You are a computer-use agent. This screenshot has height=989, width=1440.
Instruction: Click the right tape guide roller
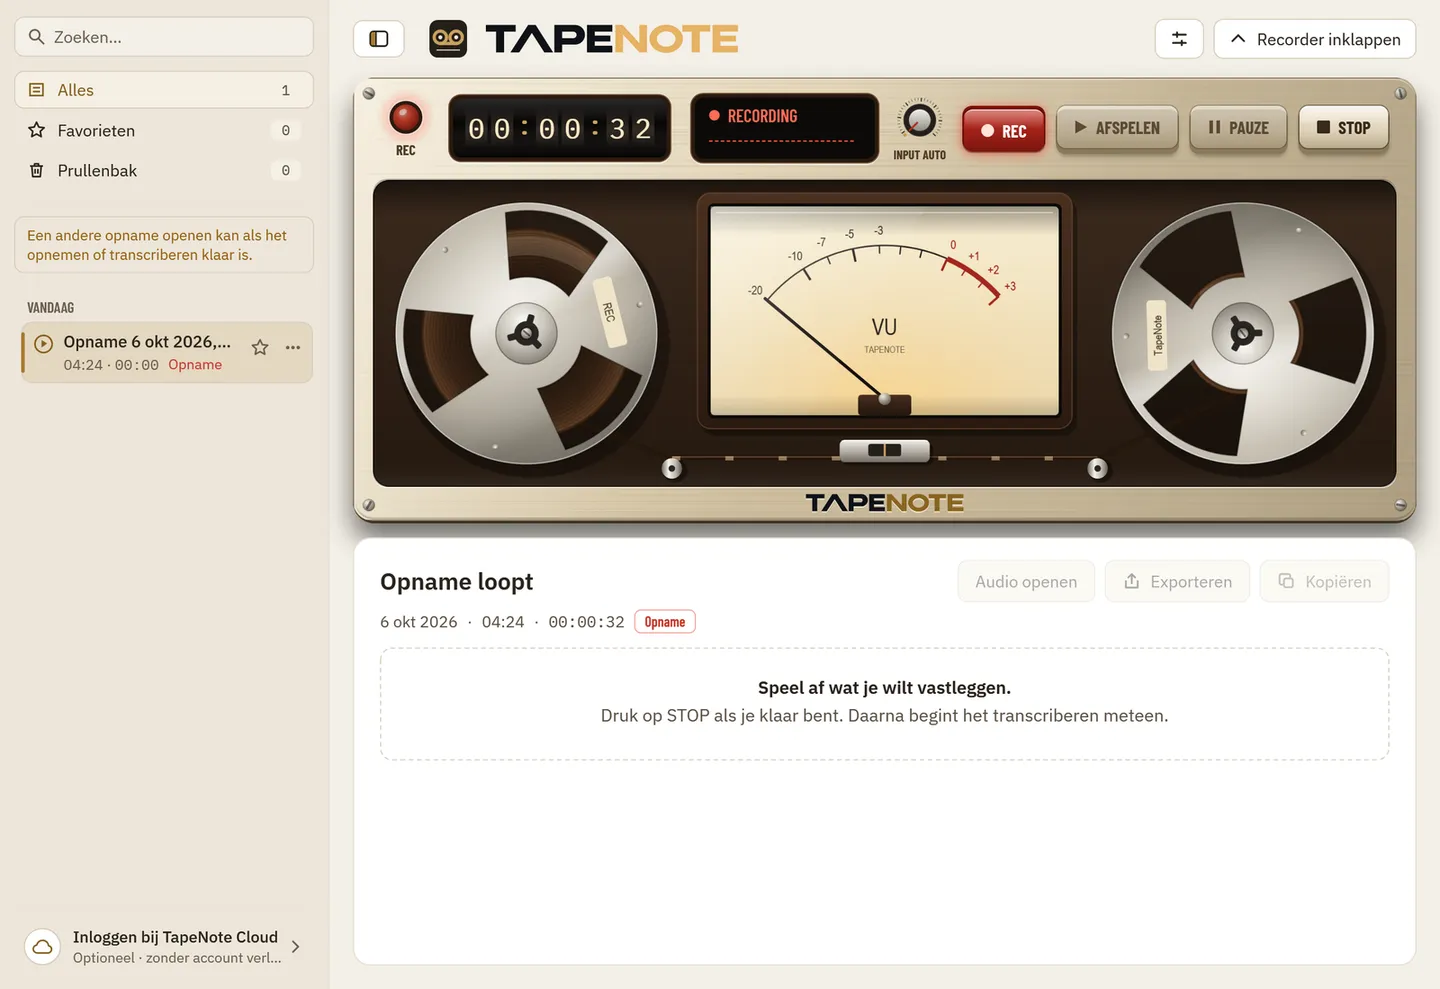click(1097, 468)
